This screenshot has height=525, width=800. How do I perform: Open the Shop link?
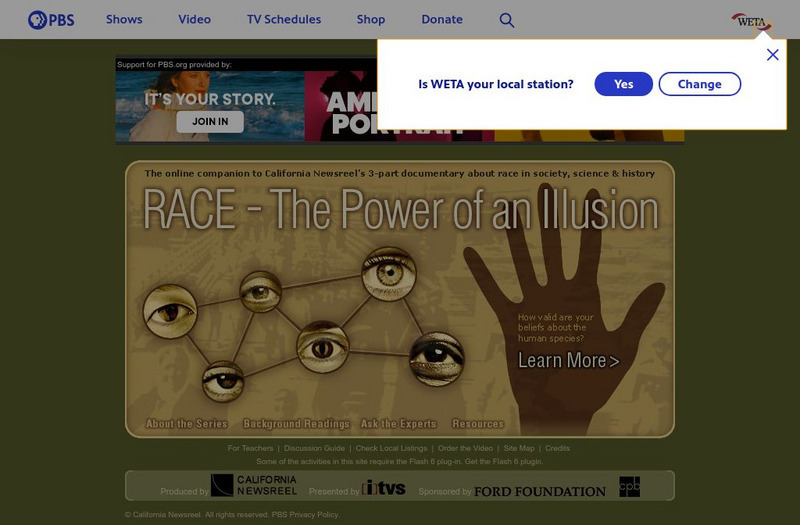click(x=371, y=19)
